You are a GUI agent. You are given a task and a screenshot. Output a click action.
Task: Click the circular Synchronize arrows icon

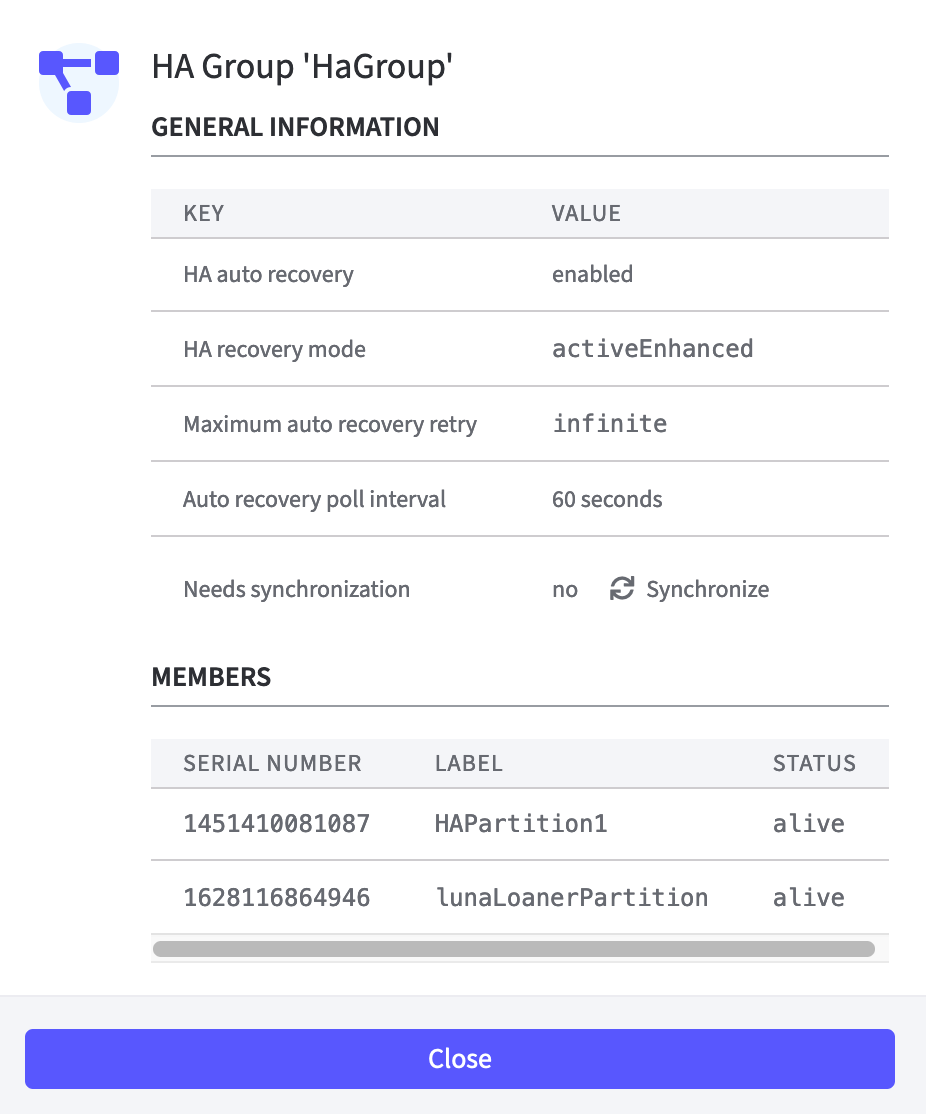pyautogui.click(x=622, y=589)
